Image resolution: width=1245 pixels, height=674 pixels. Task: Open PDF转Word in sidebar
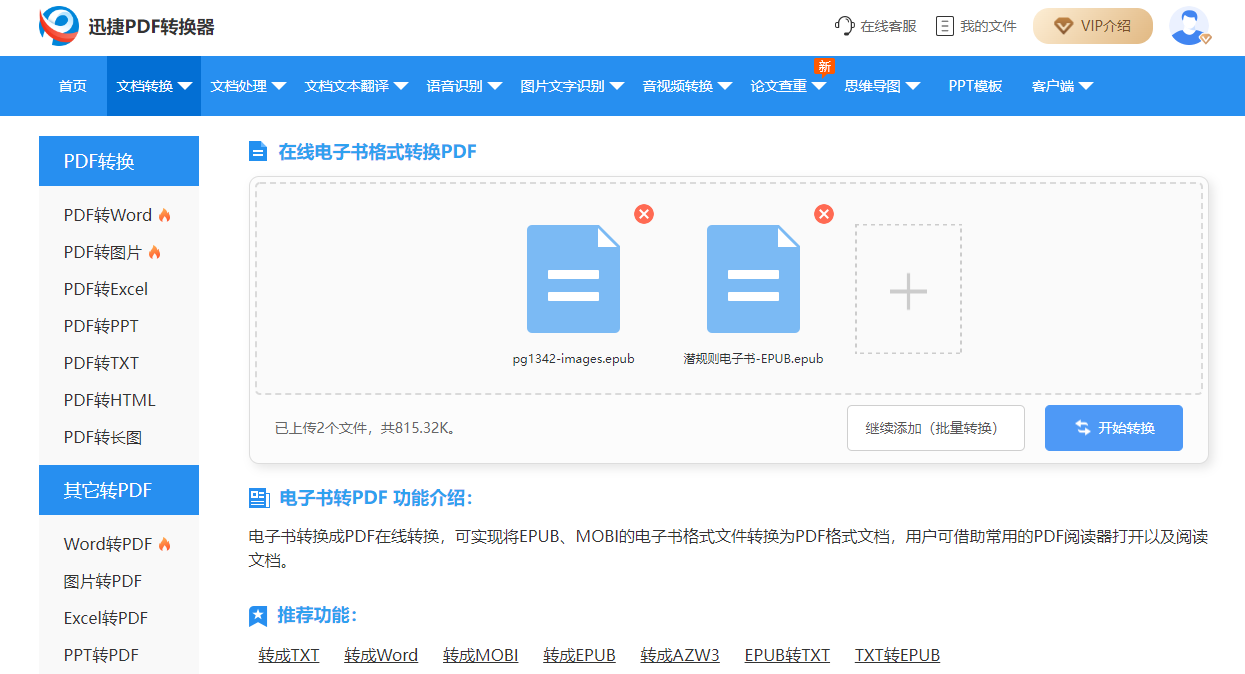tap(108, 215)
